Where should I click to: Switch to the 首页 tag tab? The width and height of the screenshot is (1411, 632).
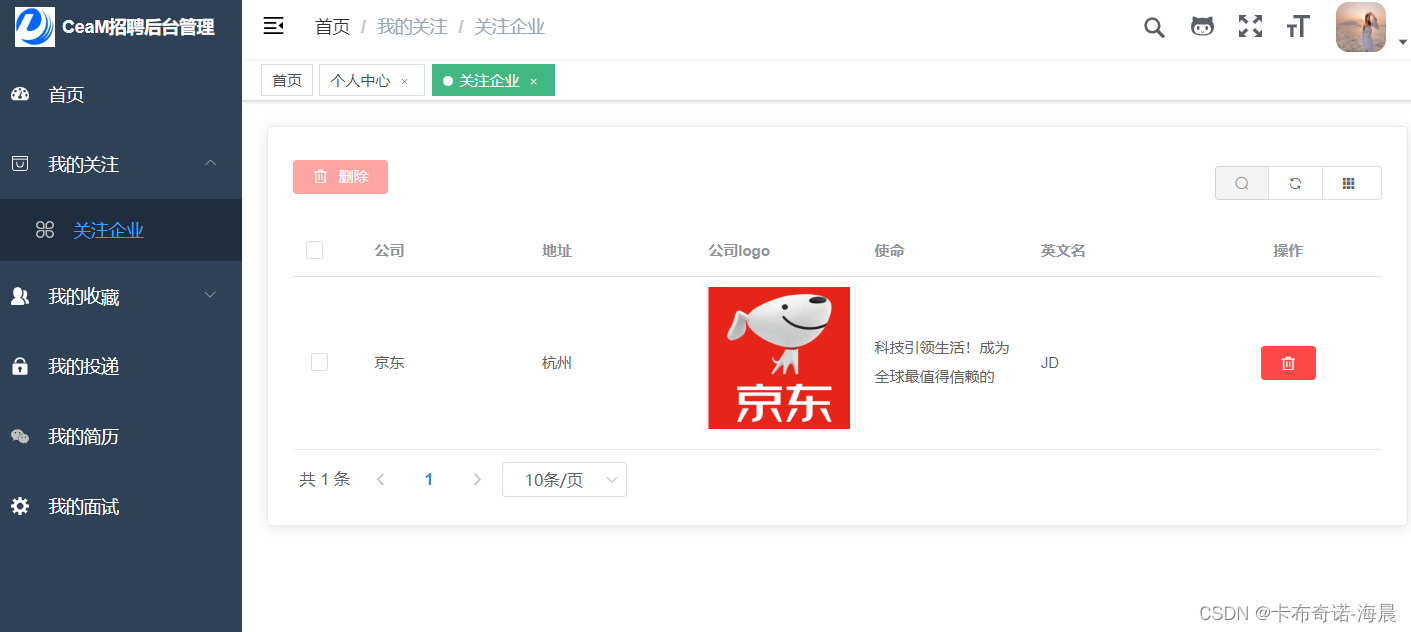pos(287,80)
